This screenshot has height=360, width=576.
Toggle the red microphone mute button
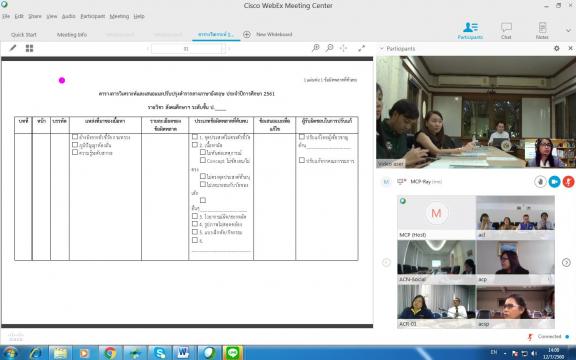tap(568, 182)
